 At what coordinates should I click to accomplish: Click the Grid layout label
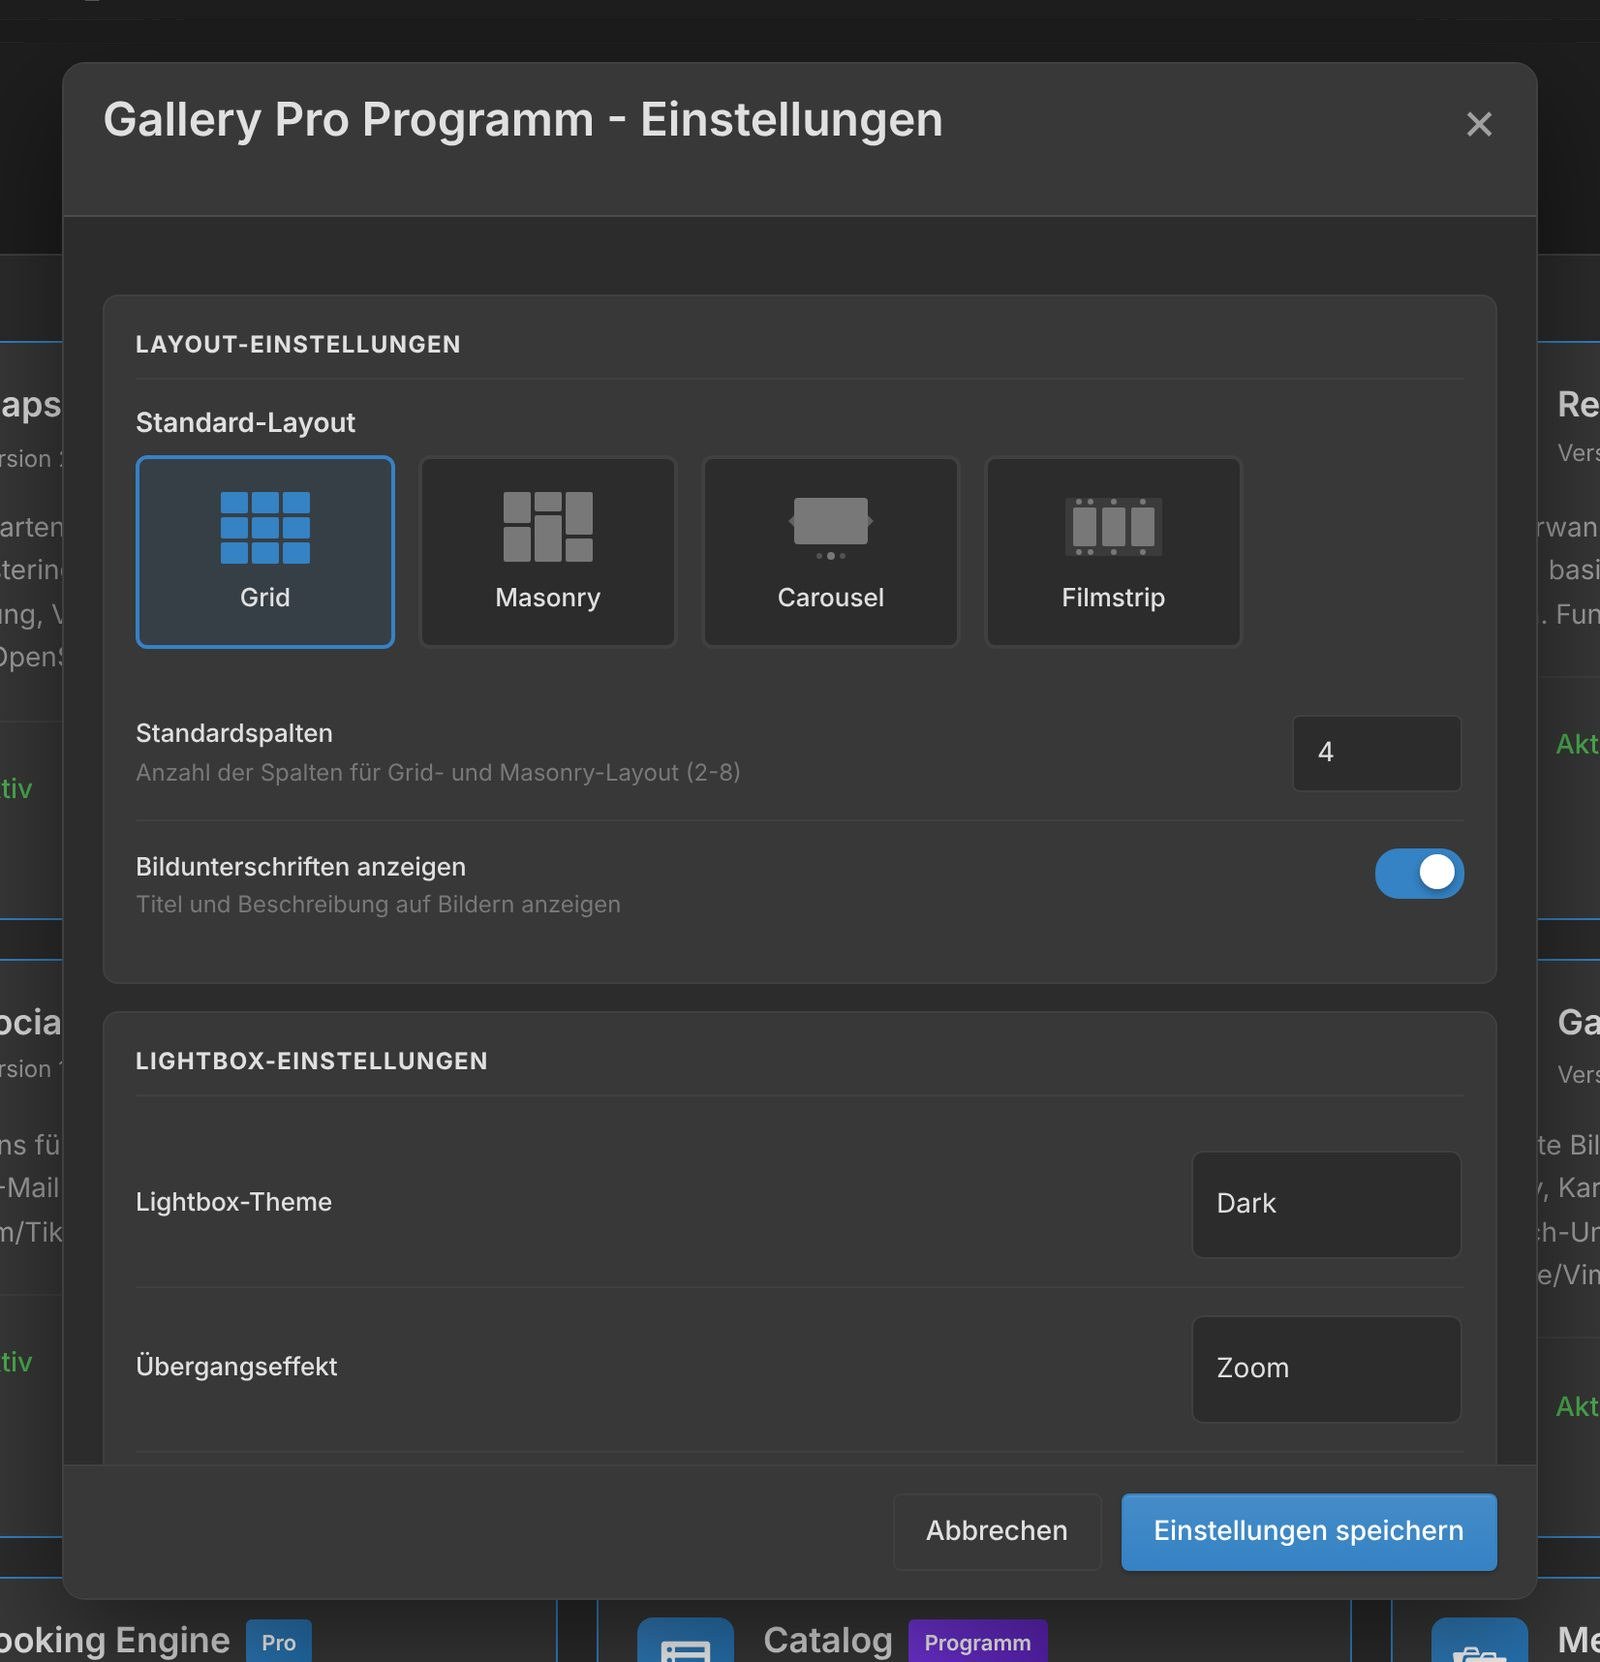(265, 597)
